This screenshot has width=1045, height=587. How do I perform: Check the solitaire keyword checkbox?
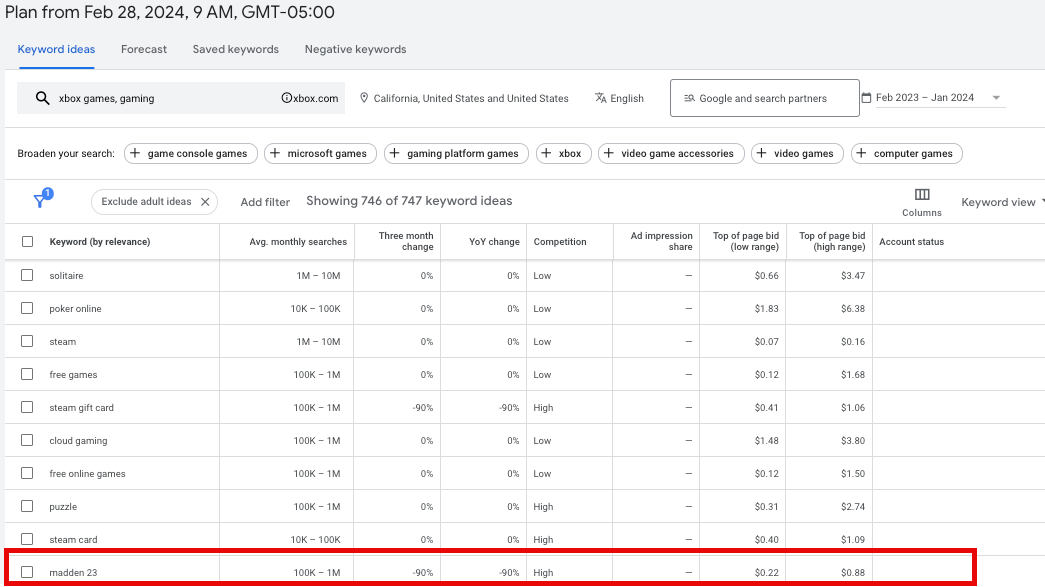pyautogui.click(x=27, y=275)
